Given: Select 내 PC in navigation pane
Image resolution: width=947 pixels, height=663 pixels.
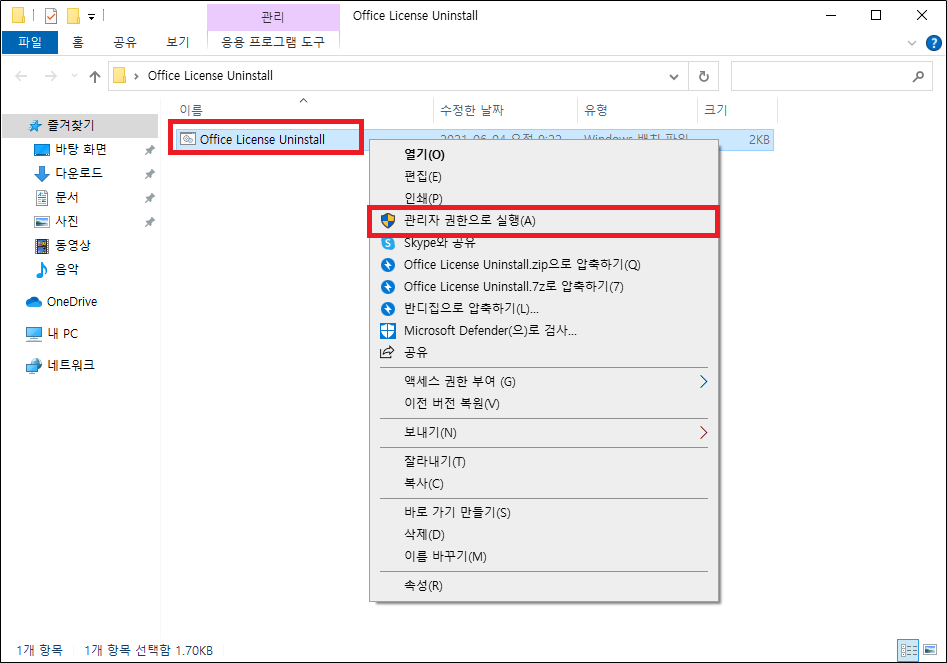Looking at the screenshot, I should 62,333.
